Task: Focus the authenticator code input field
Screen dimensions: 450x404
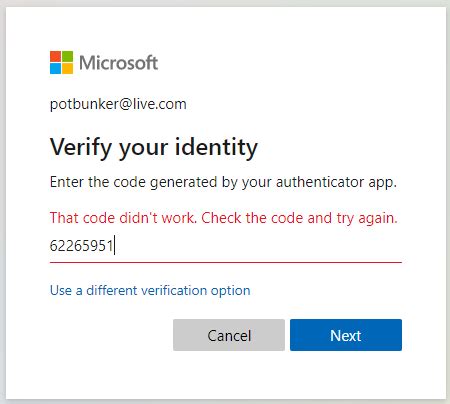Action: coord(226,246)
